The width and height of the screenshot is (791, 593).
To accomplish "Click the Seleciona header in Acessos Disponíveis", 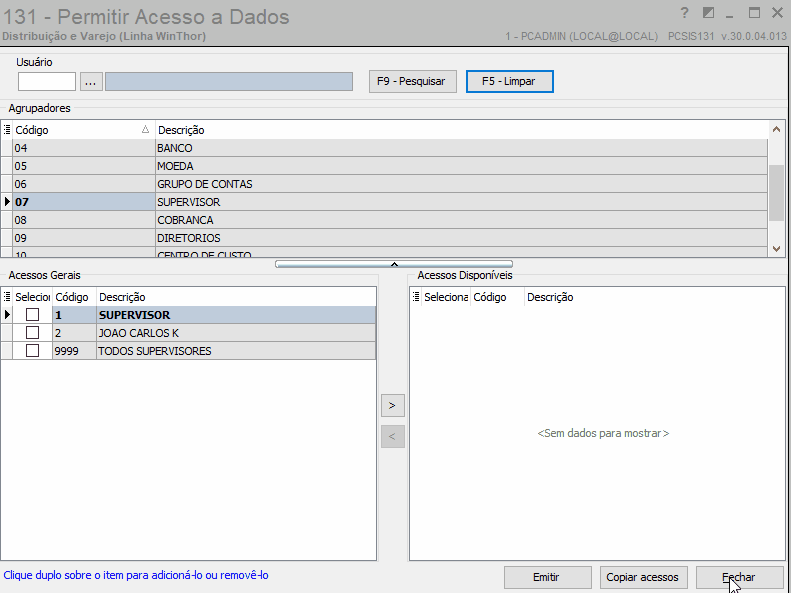I will coord(446,297).
